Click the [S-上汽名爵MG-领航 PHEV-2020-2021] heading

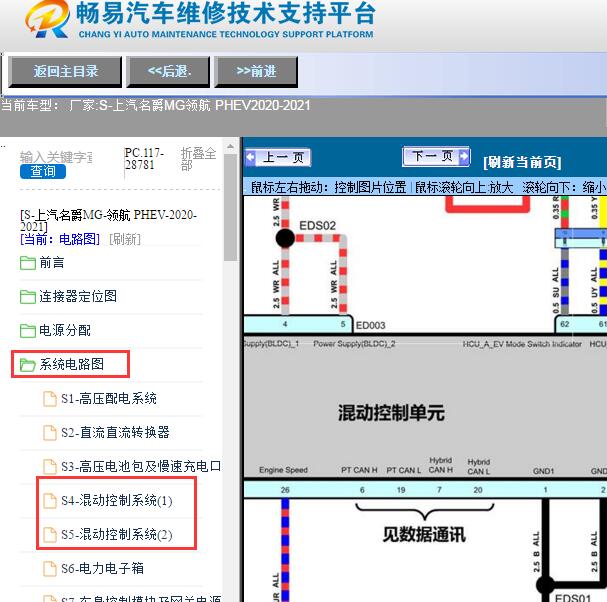[x=108, y=220]
